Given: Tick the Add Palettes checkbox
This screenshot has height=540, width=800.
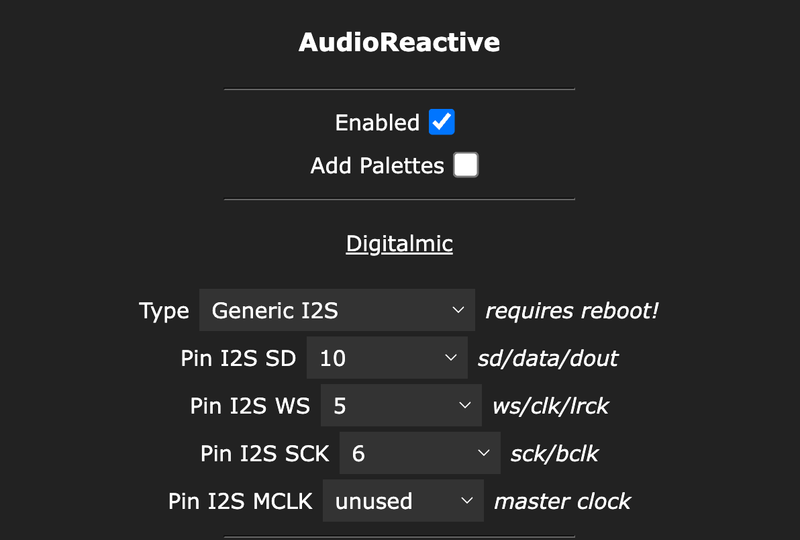Looking at the screenshot, I should (466, 165).
